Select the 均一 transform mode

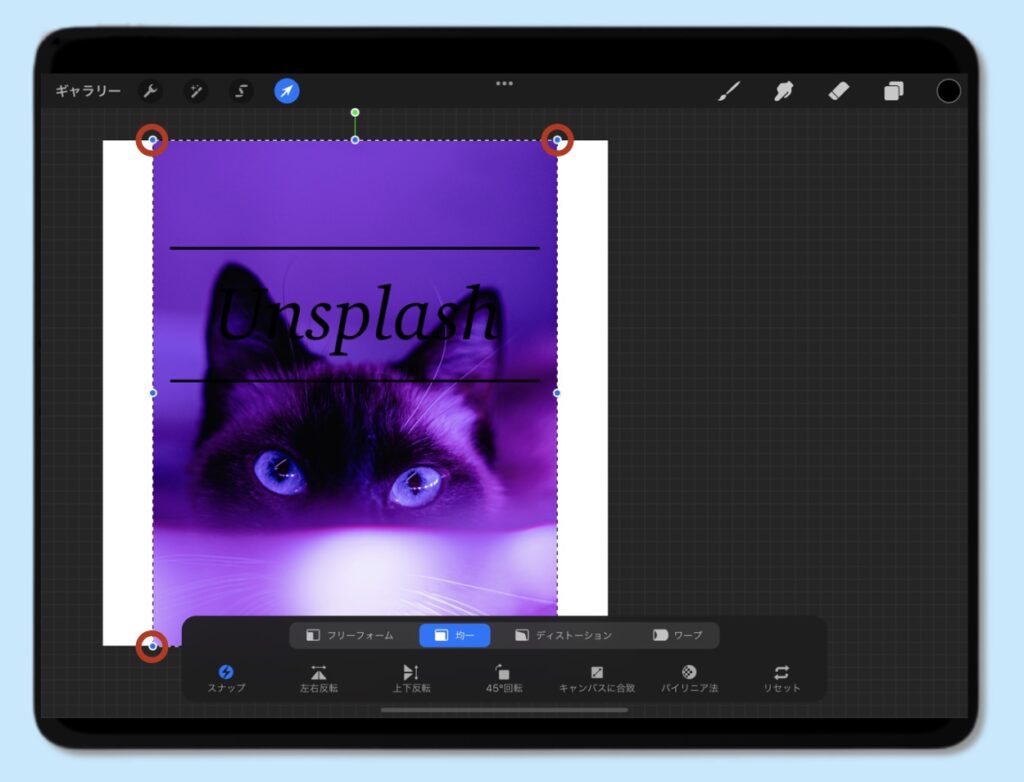point(455,635)
